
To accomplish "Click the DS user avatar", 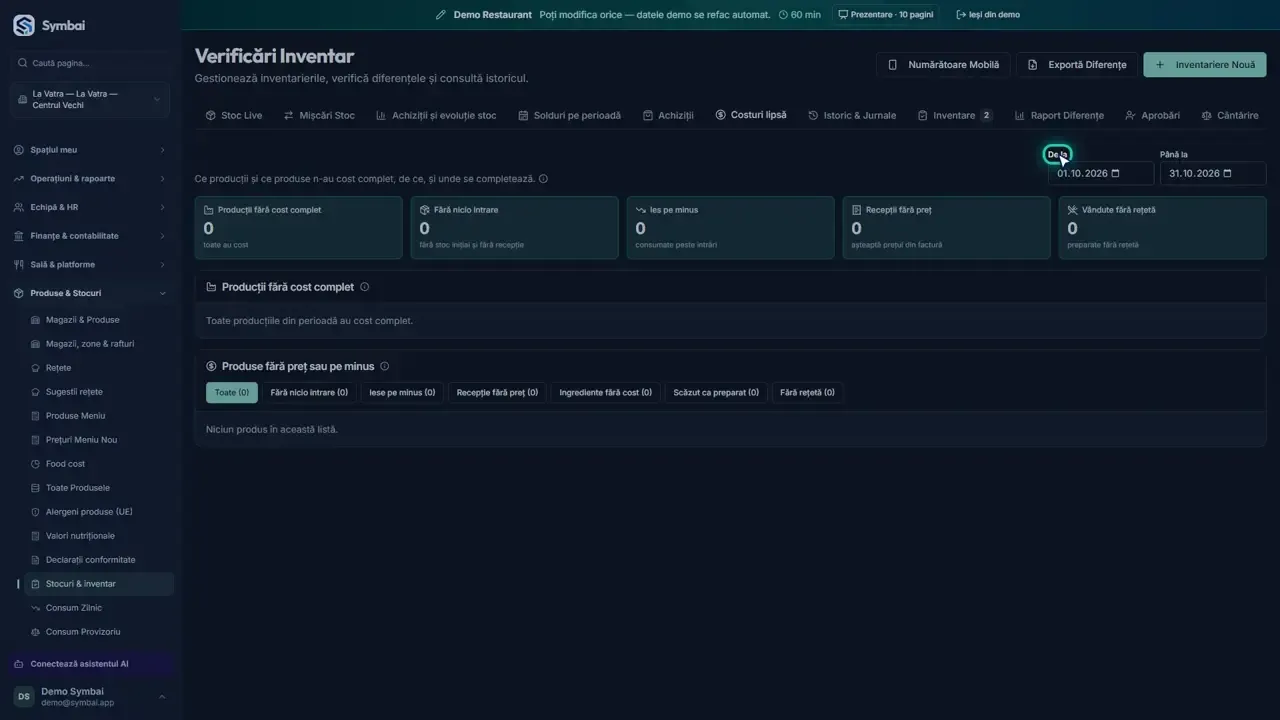I will 23,697.
